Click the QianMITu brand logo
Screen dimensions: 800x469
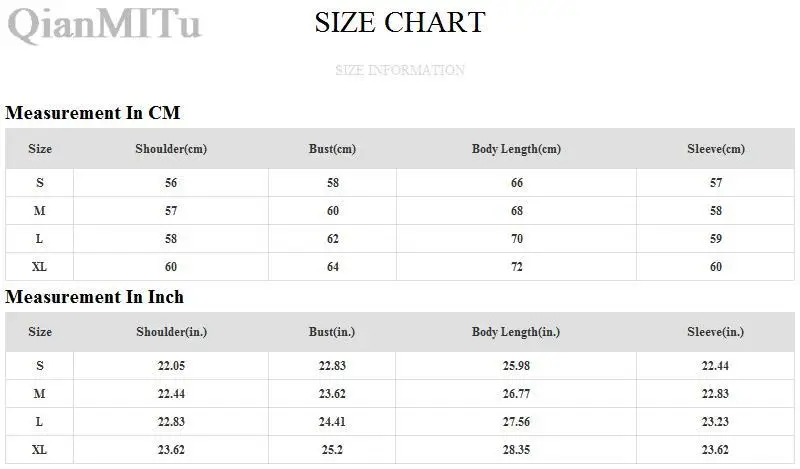tap(105, 24)
